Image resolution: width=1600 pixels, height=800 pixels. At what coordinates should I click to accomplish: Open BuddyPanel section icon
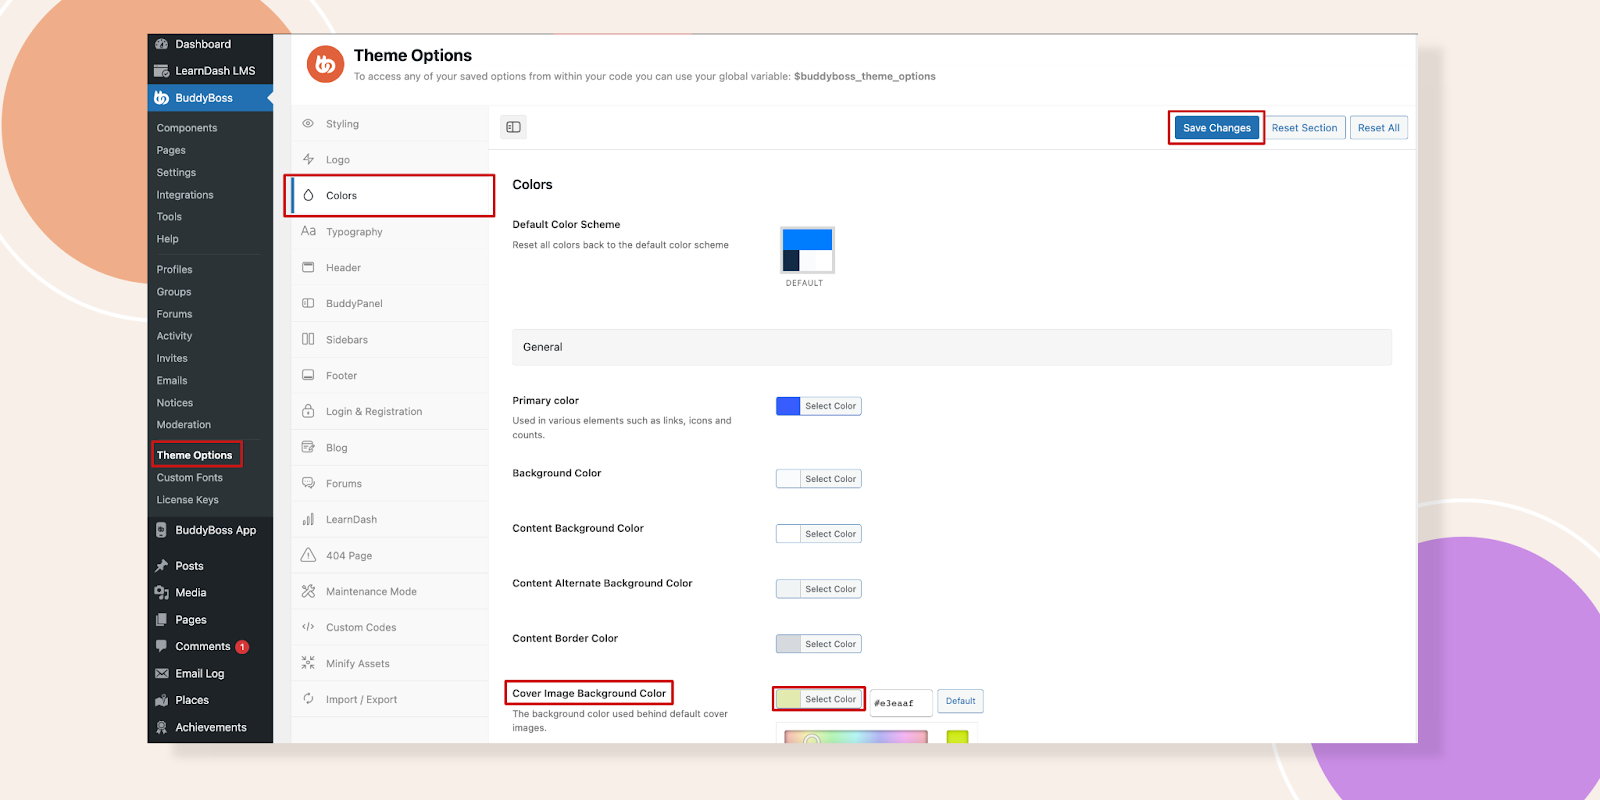308,304
